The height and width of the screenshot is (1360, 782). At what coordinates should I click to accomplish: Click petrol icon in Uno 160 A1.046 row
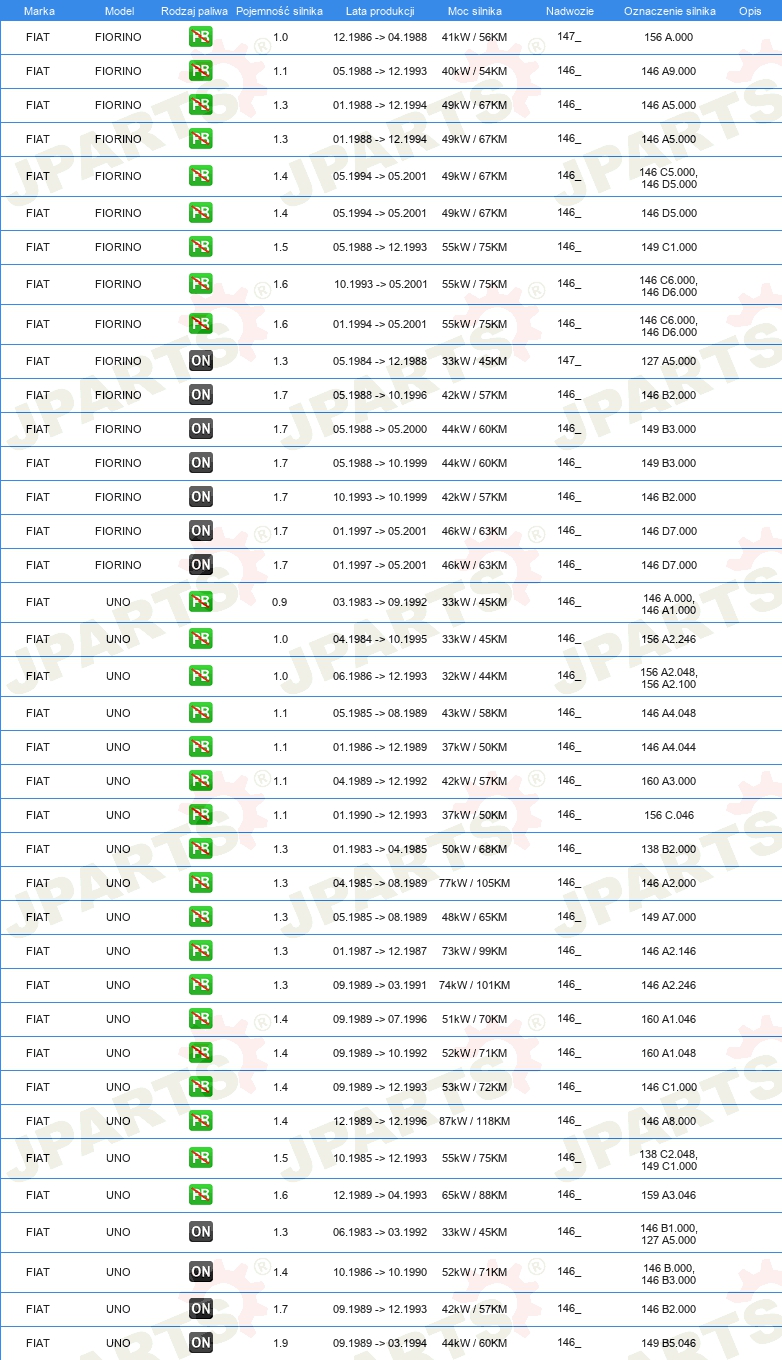pos(201,1019)
